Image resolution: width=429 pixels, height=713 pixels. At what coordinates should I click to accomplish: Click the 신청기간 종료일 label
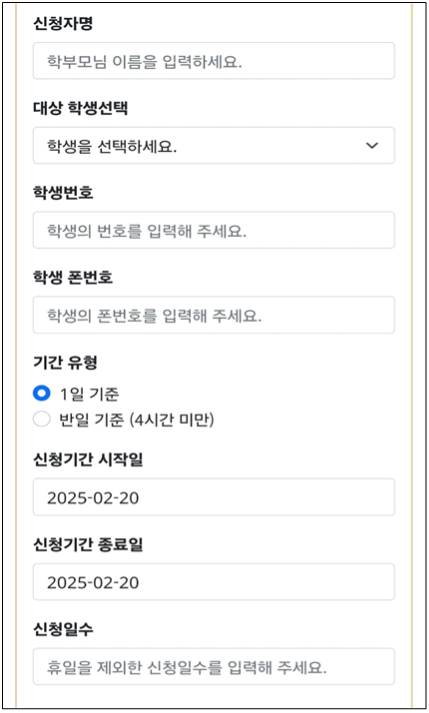click(88, 544)
